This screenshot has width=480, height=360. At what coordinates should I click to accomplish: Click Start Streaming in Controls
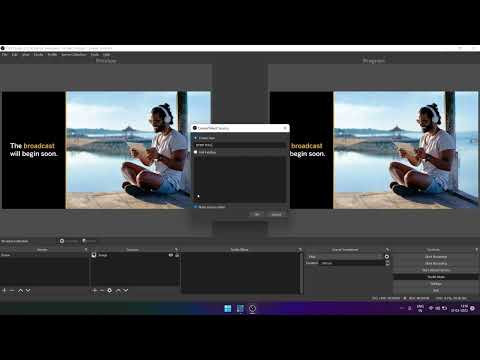pyautogui.click(x=436, y=257)
